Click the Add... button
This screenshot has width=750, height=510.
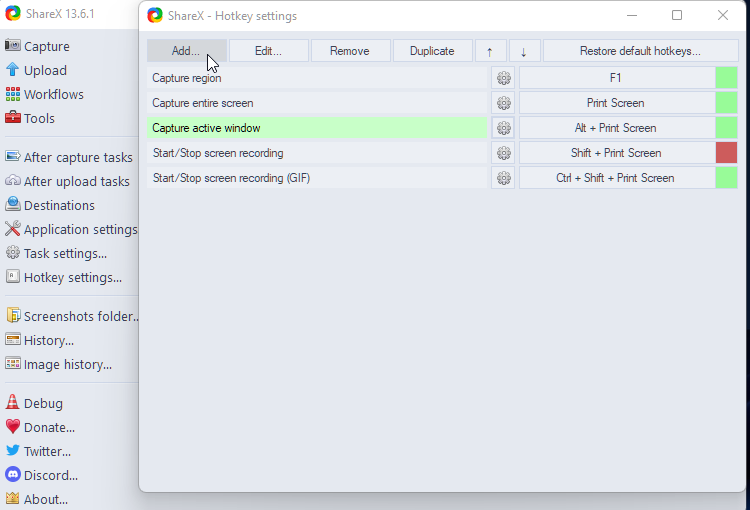pyautogui.click(x=187, y=51)
